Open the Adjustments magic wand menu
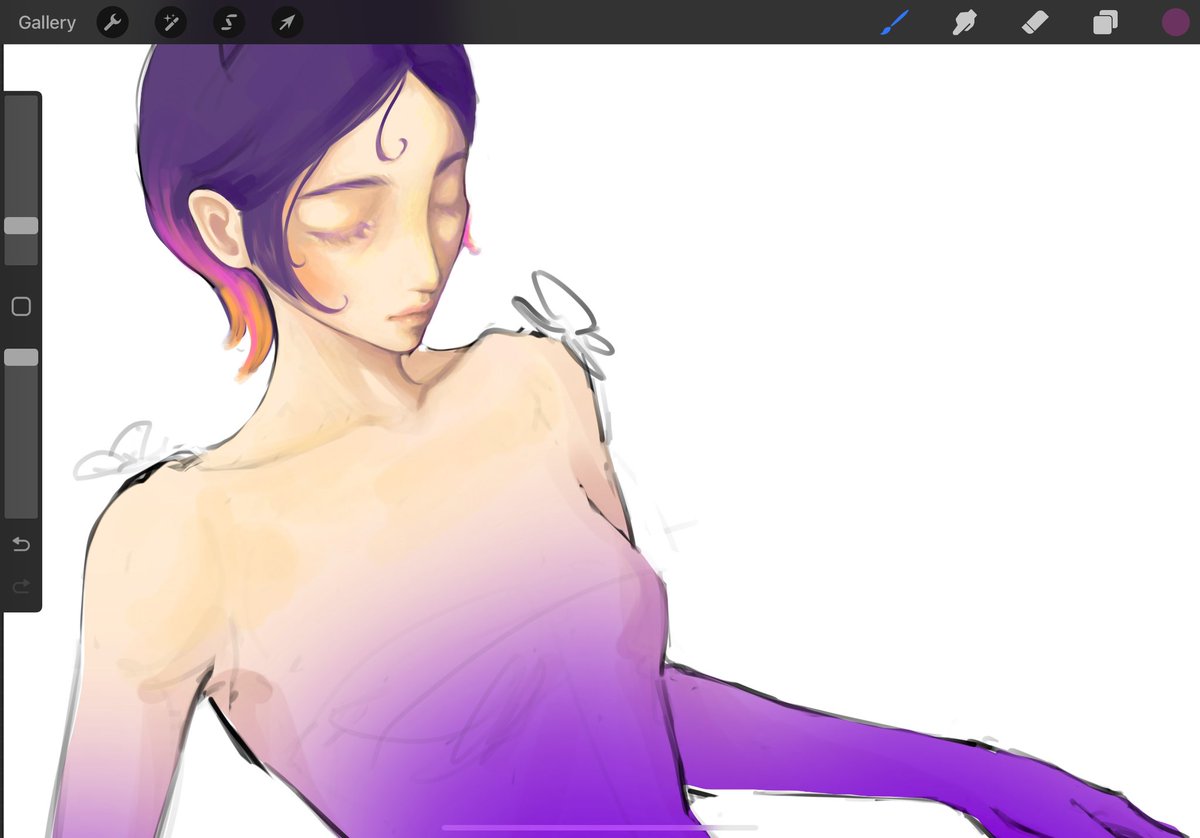1200x838 pixels. [171, 22]
